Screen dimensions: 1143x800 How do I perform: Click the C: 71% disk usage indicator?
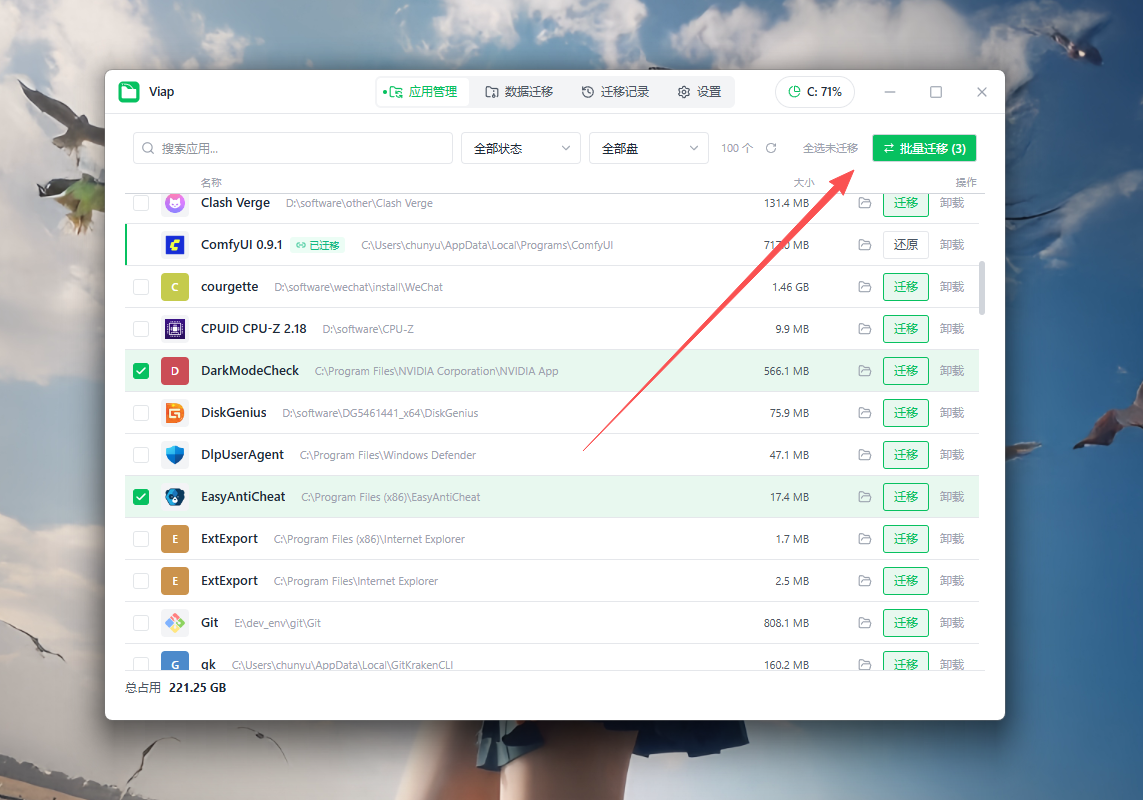click(x=815, y=92)
